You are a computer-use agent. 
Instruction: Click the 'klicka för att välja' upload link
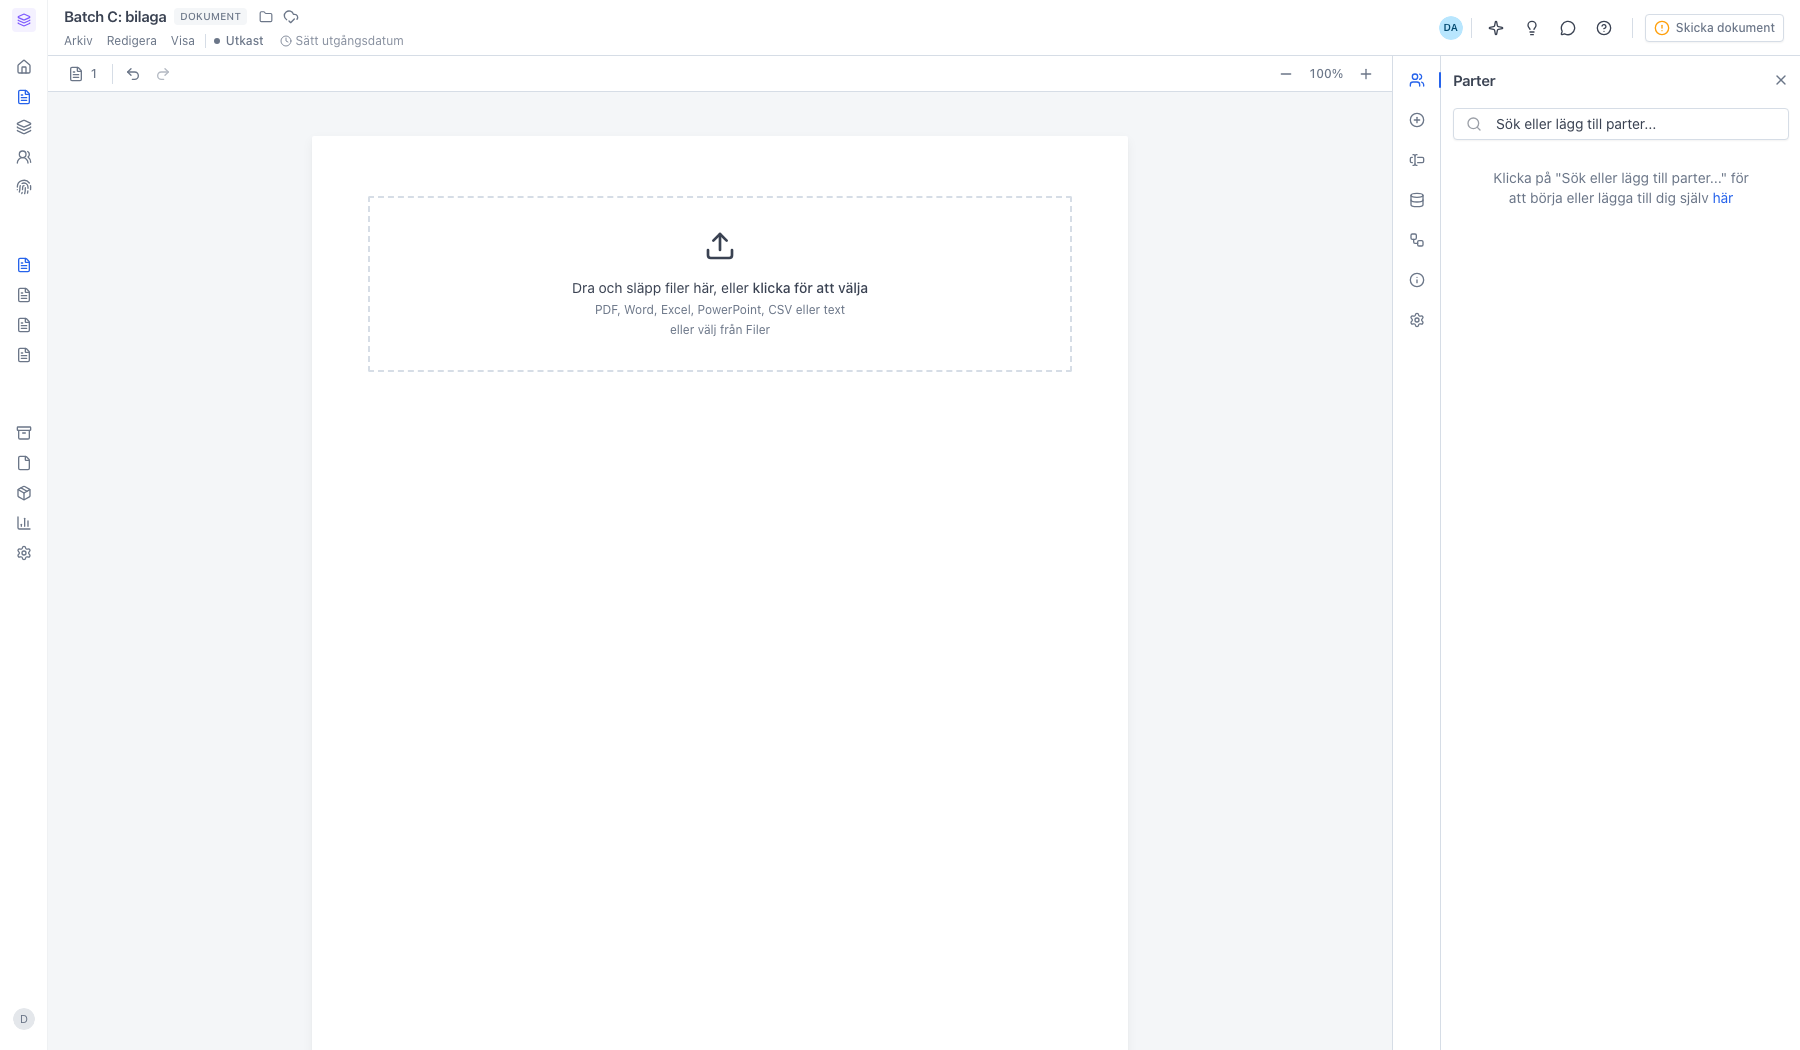[810, 288]
